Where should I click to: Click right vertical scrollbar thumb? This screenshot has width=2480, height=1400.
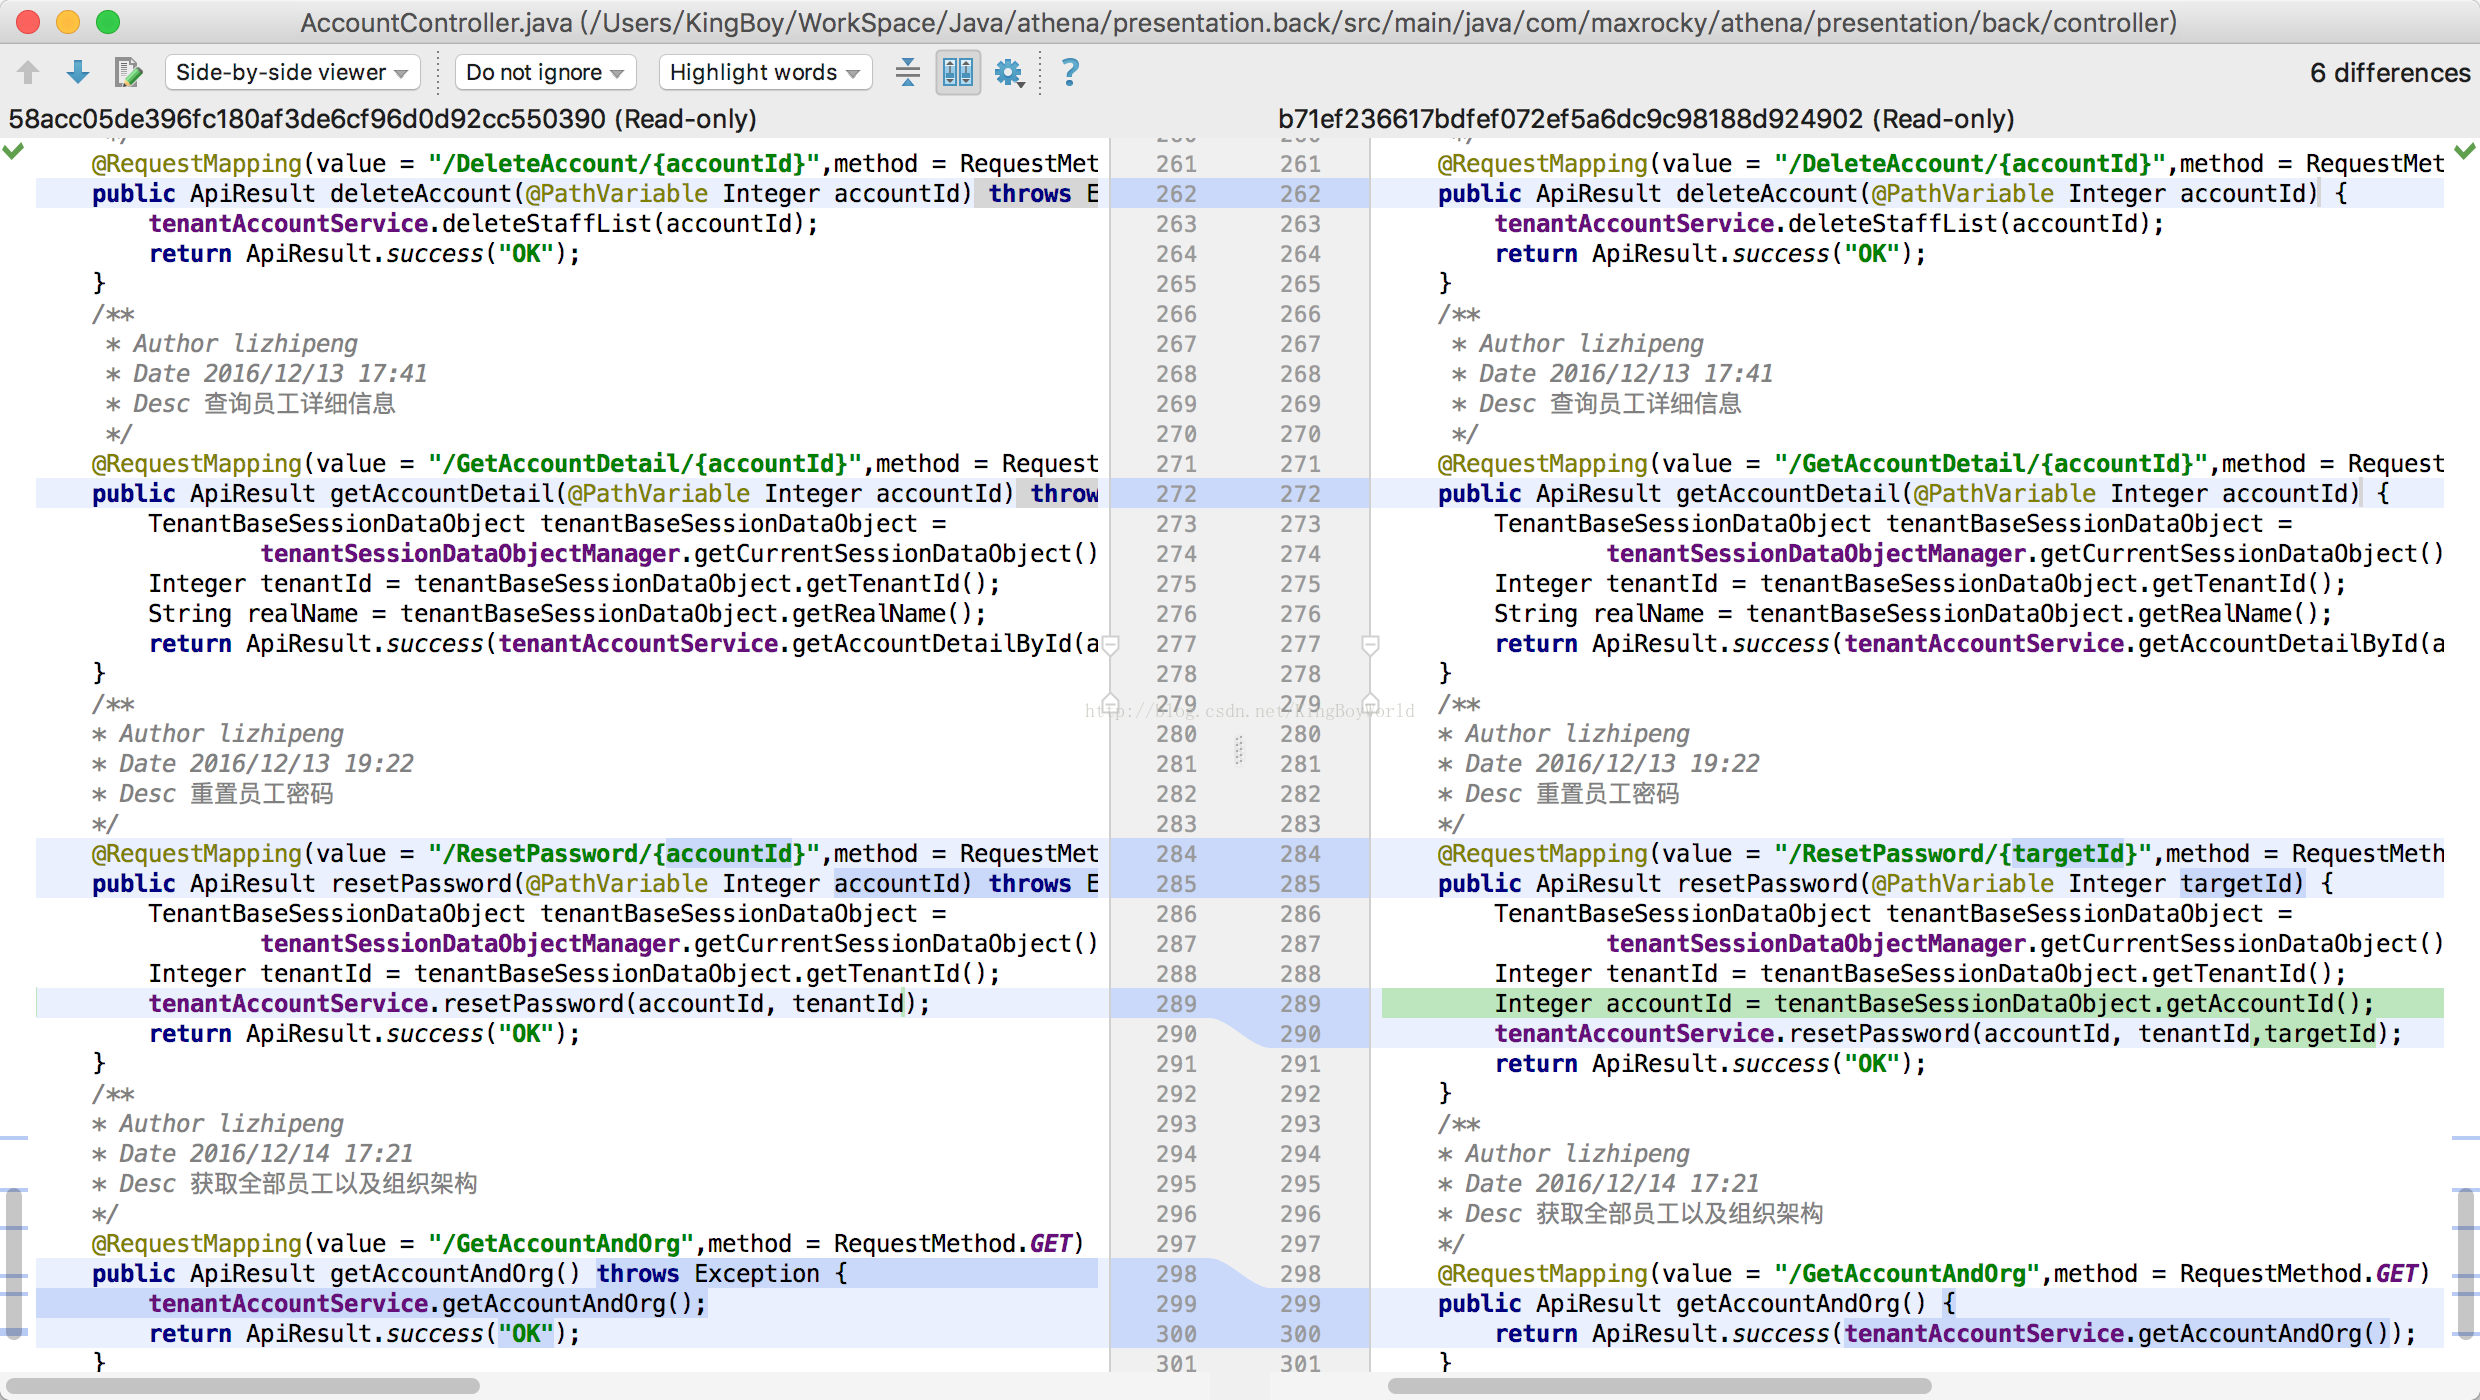coord(2466,1264)
